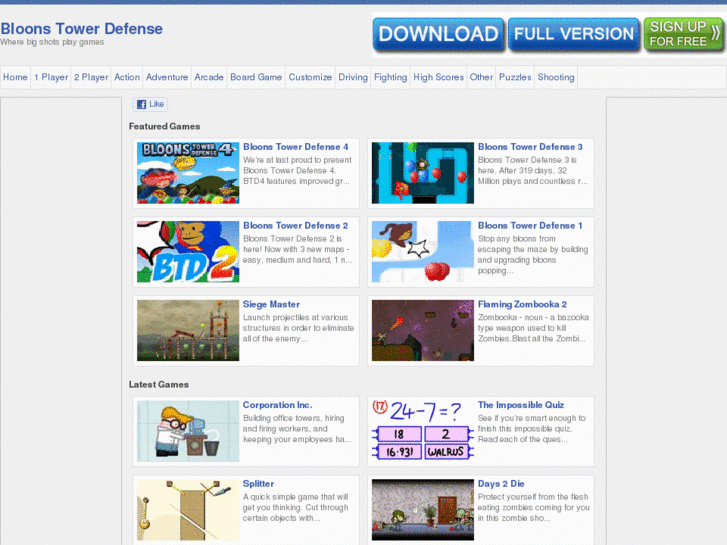Open the Bloons Tower Defense 1 thumbnail
727x545 pixels.
[x=423, y=252]
